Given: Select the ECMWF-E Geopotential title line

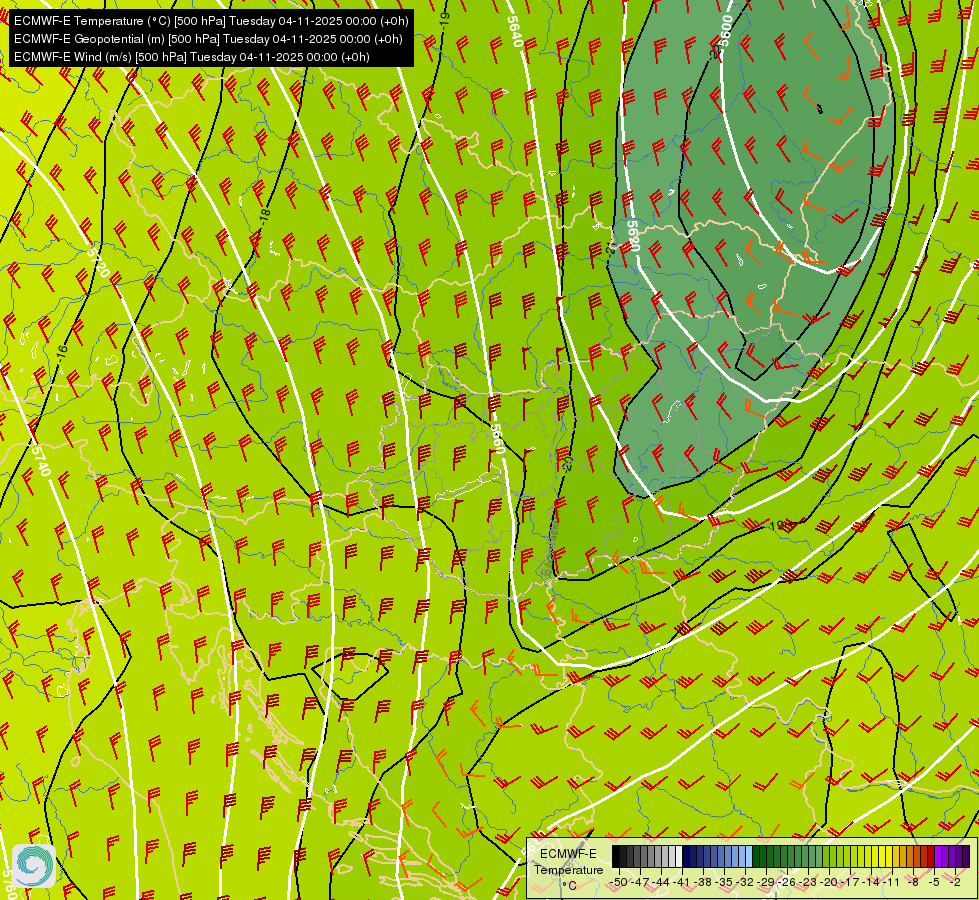Looking at the screenshot, I should (208, 39).
